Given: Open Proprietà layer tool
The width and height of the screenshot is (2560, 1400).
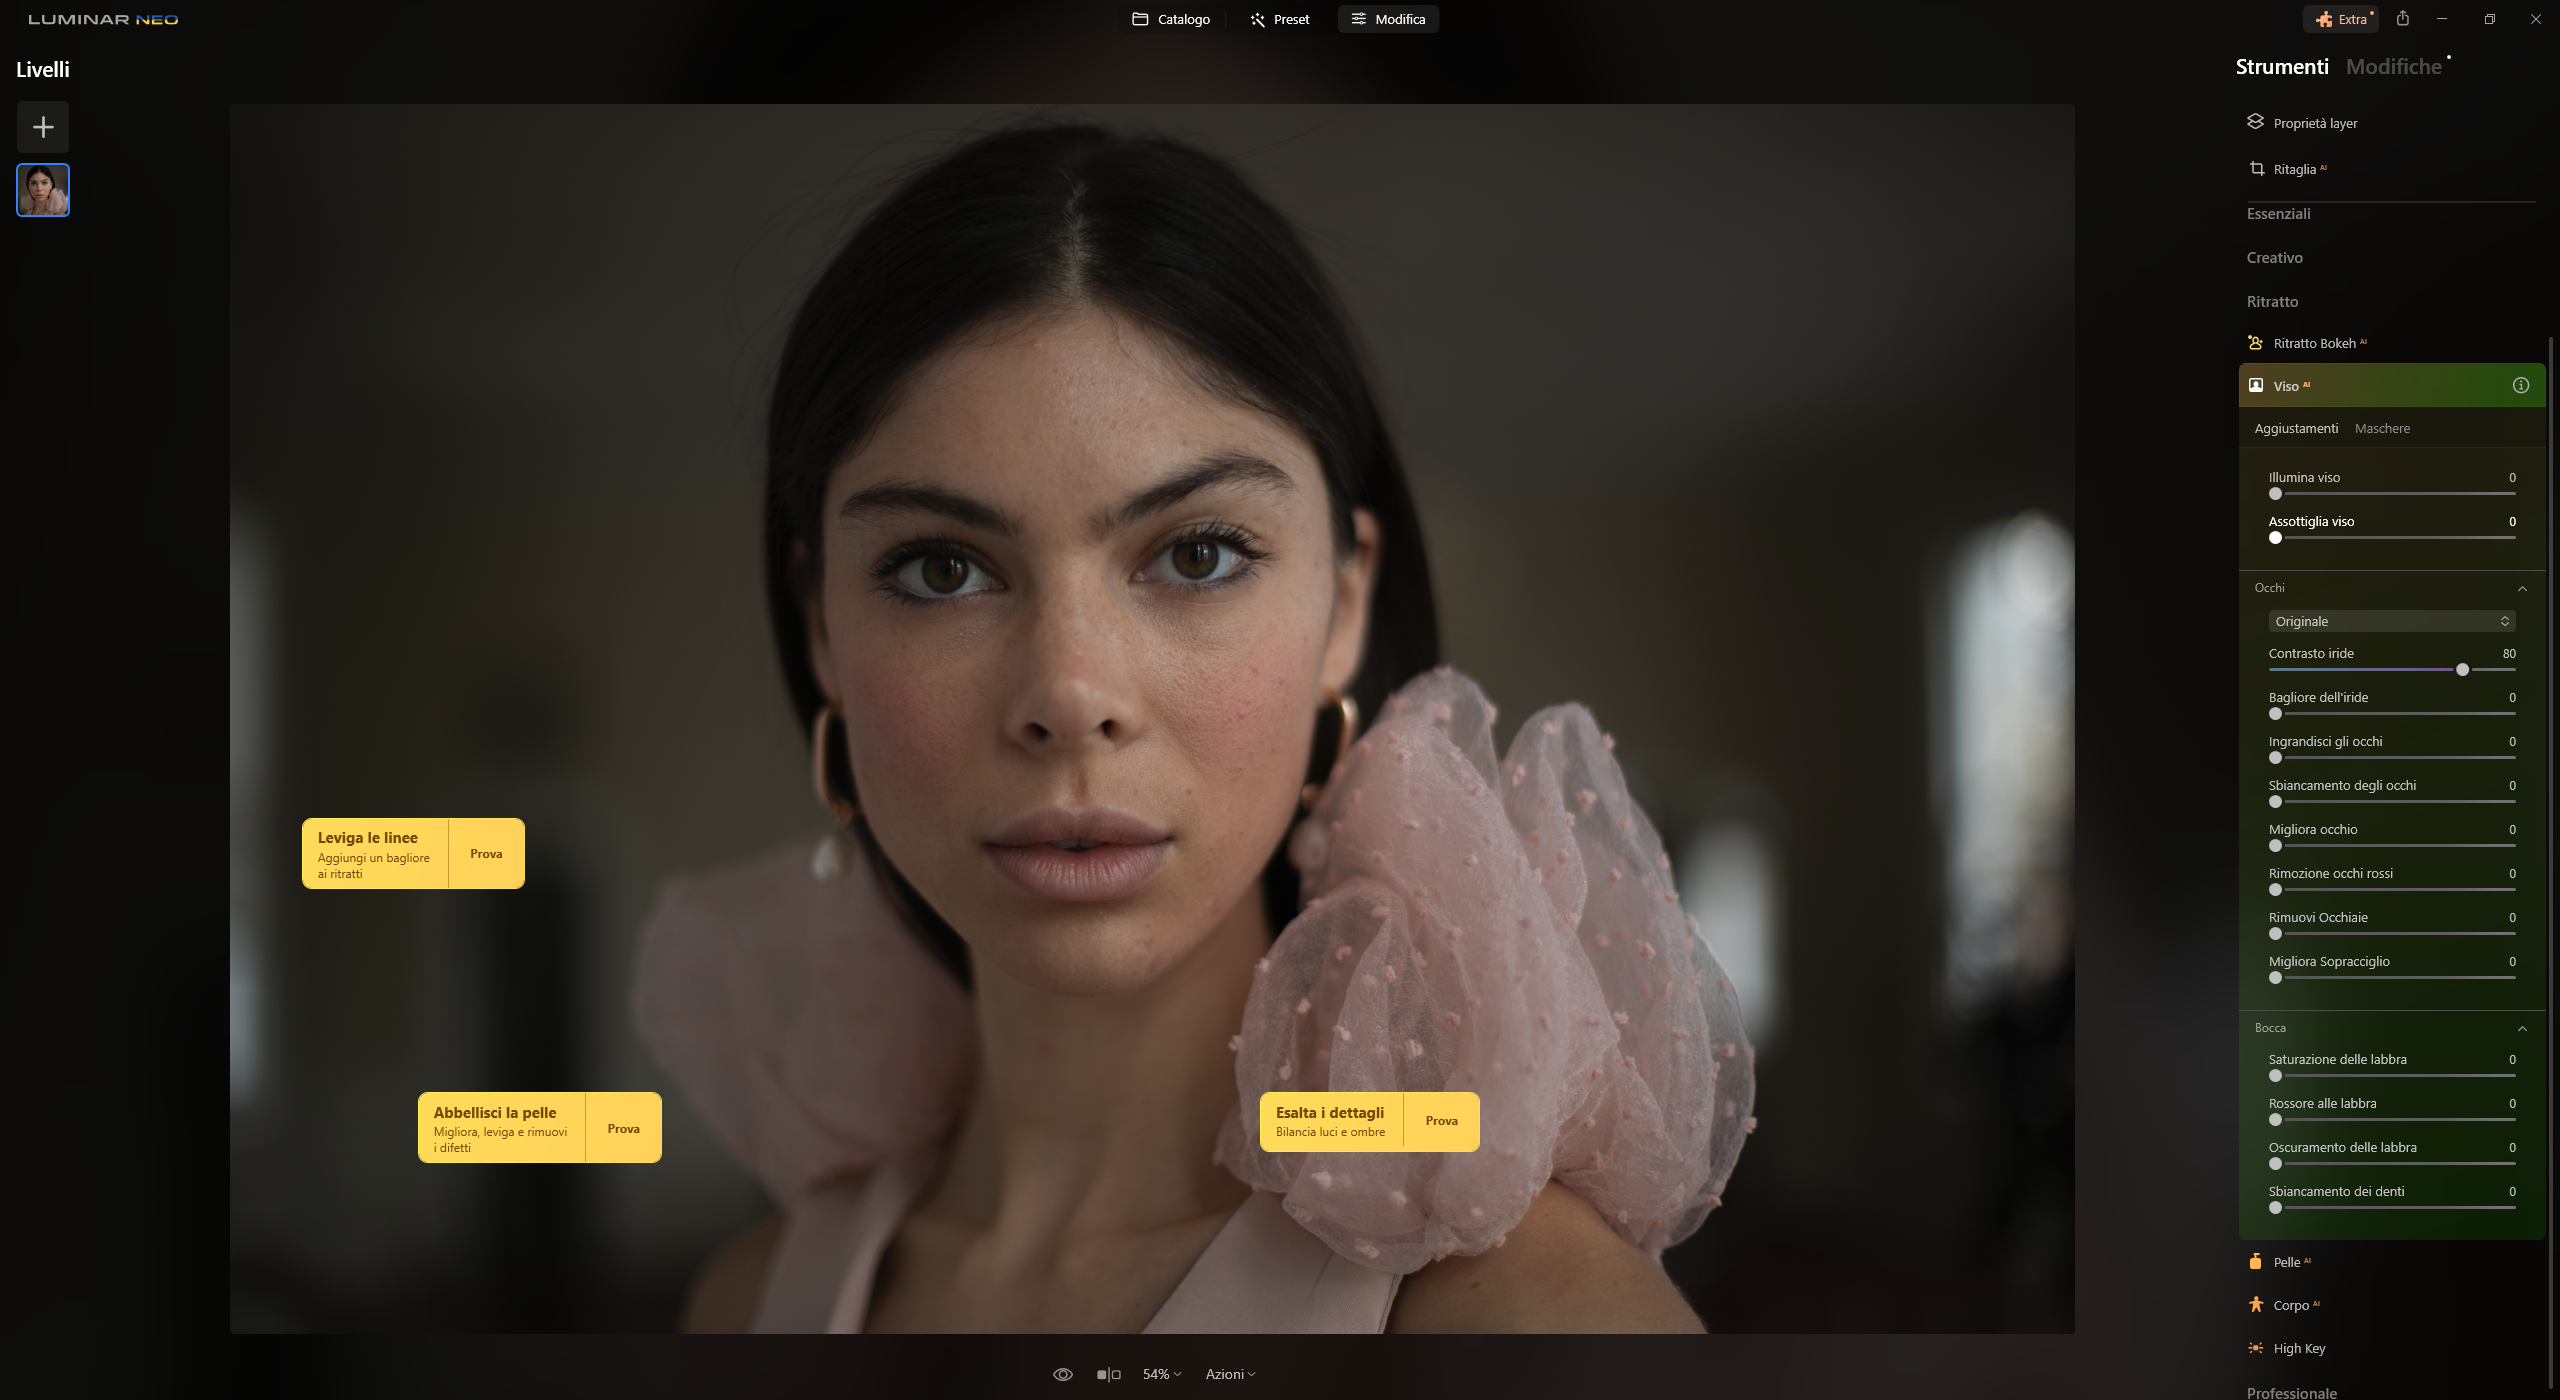Looking at the screenshot, I should point(2313,123).
